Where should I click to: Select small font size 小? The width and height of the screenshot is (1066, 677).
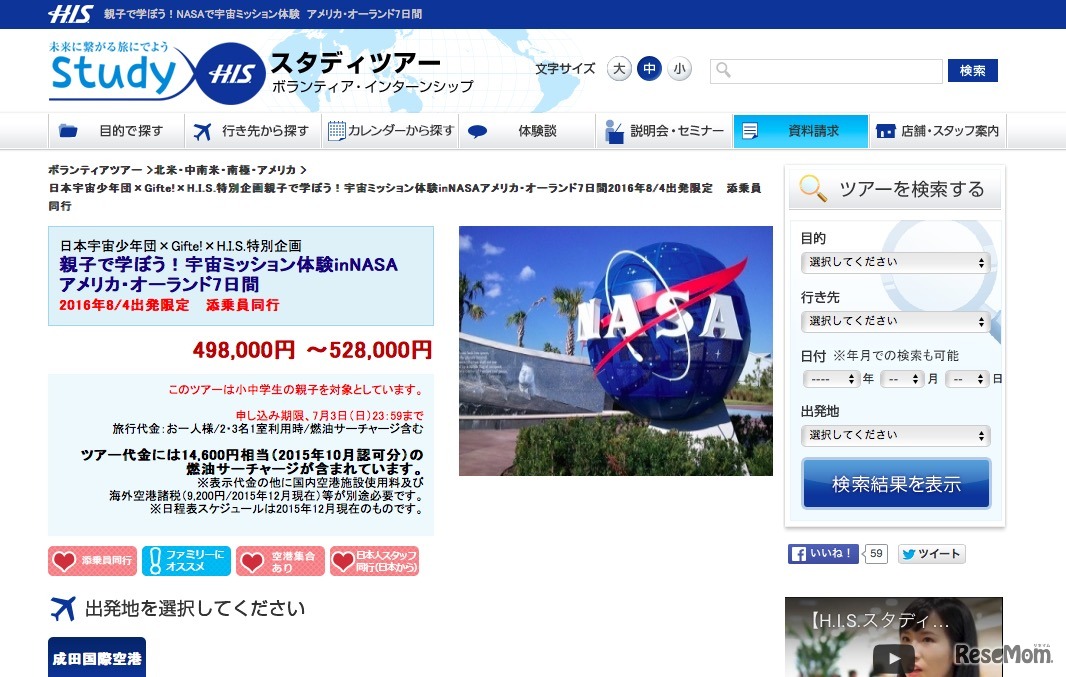pyautogui.click(x=679, y=69)
